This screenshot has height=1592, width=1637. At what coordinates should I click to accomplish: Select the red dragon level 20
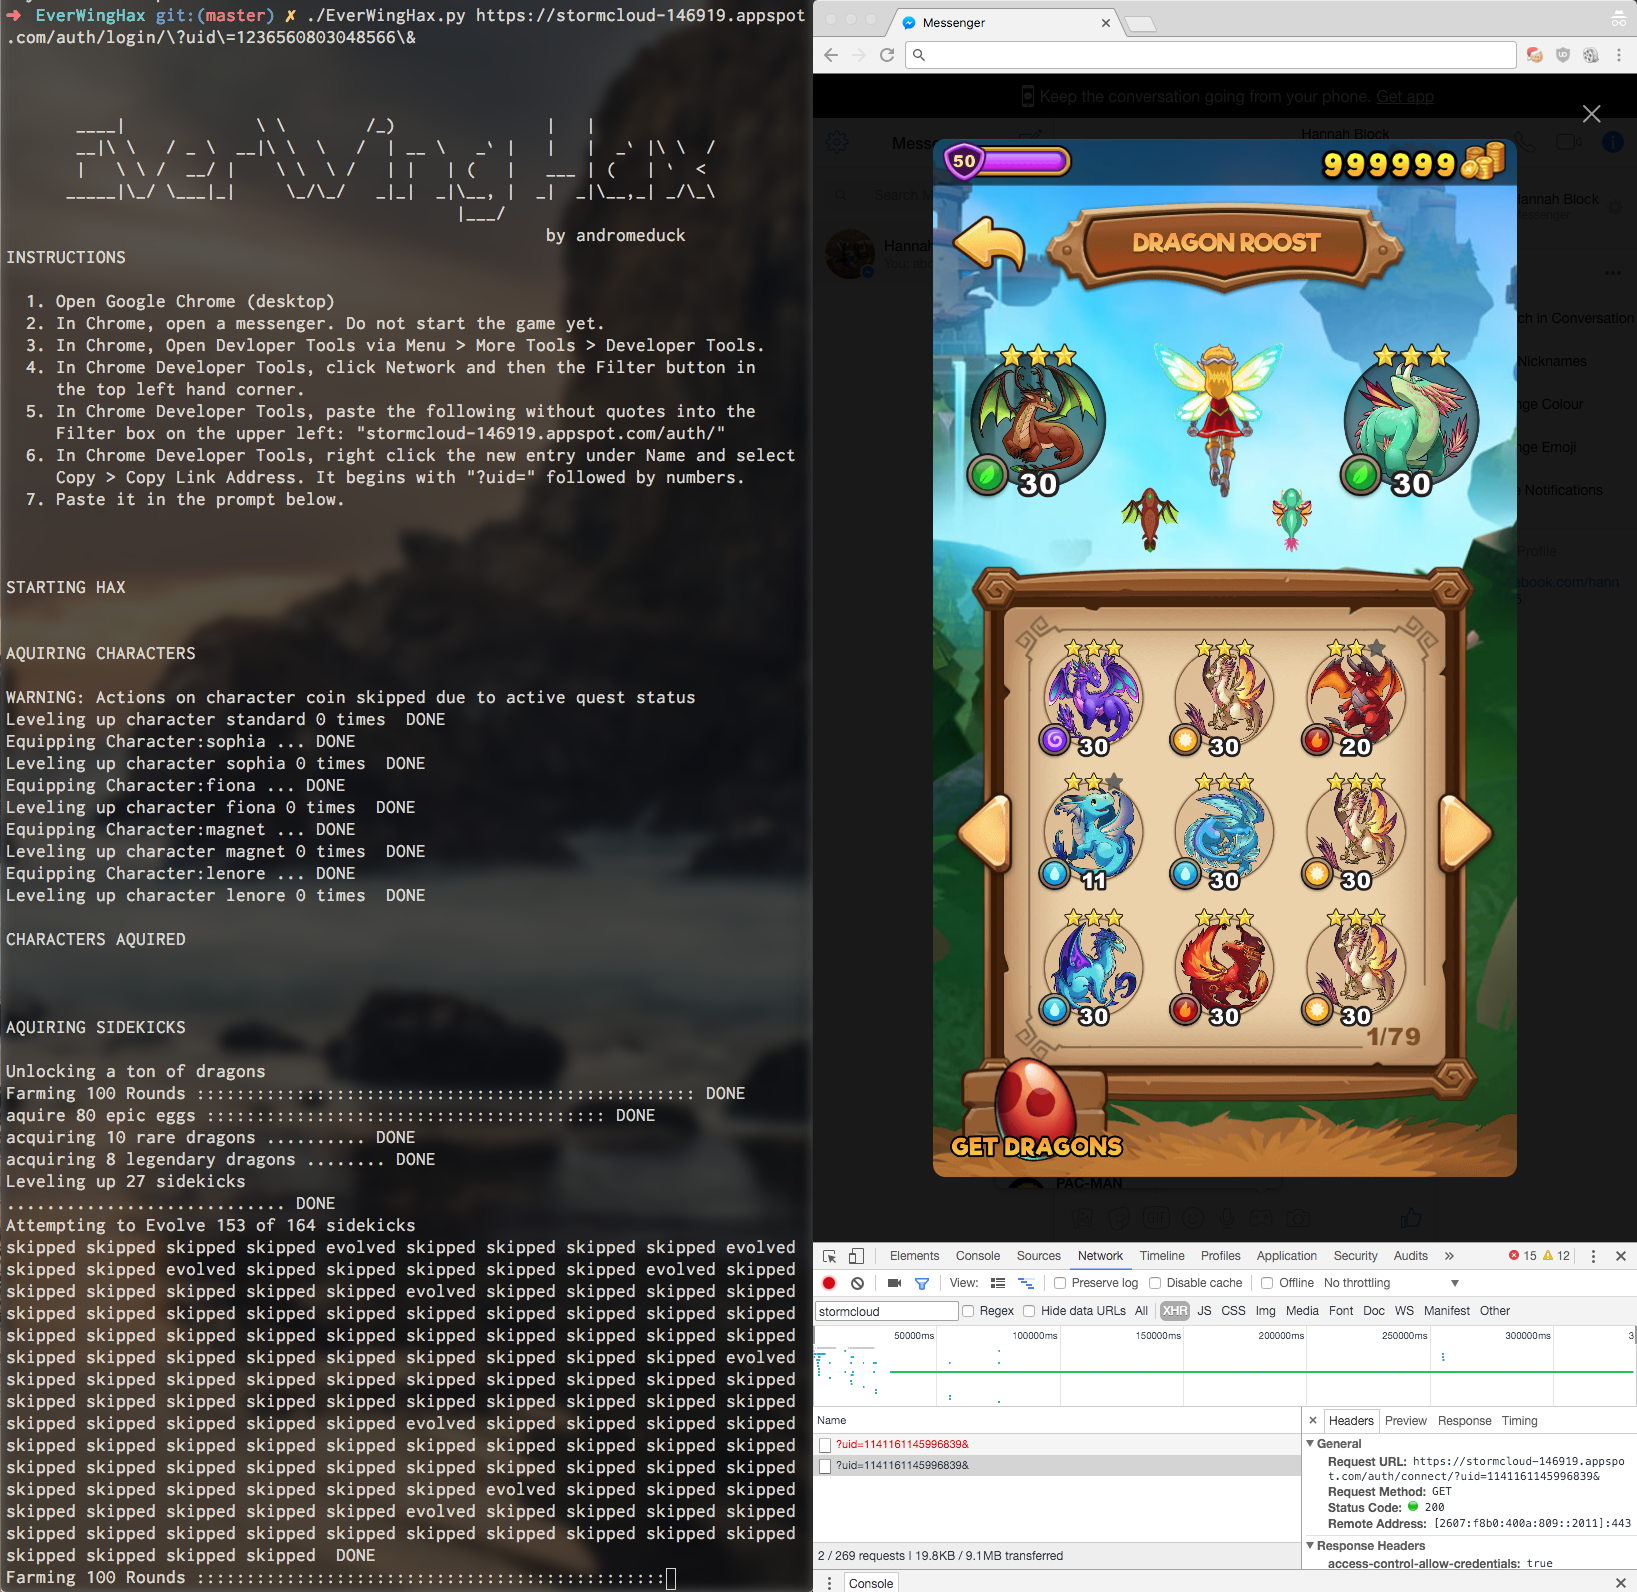1355,698
